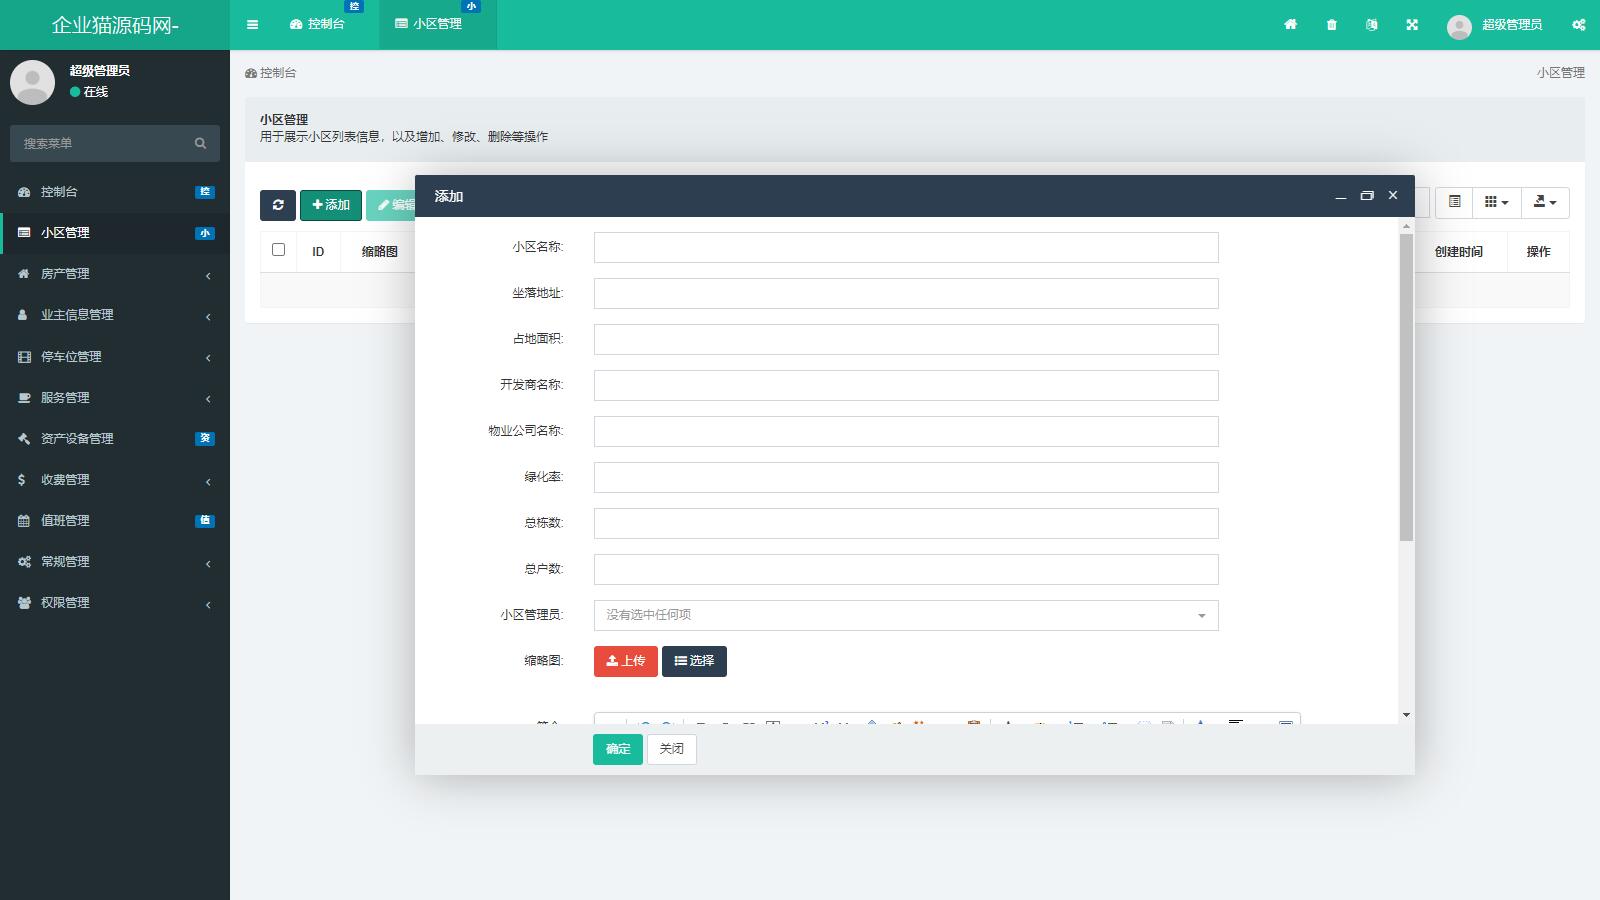Toggle the sidebar hamburger menu icon
This screenshot has width=1600, height=900.
tap(252, 25)
